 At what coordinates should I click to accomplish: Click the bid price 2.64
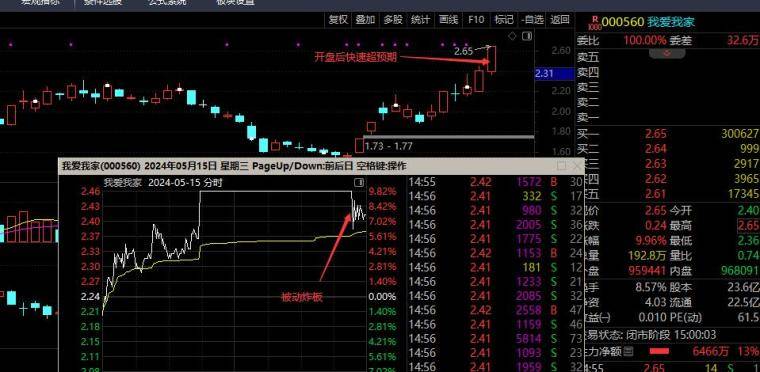[x=656, y=148]
